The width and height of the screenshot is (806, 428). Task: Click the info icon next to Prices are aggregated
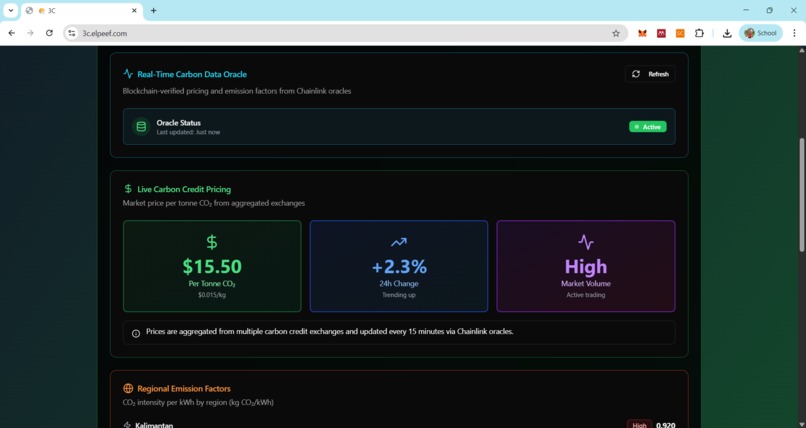136,333
